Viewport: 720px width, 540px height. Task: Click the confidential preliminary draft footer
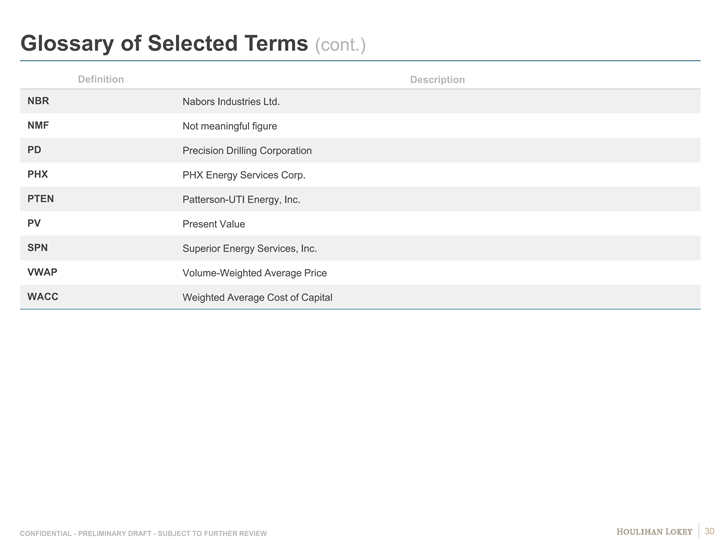pyautogui.click(x=143, y=533)
